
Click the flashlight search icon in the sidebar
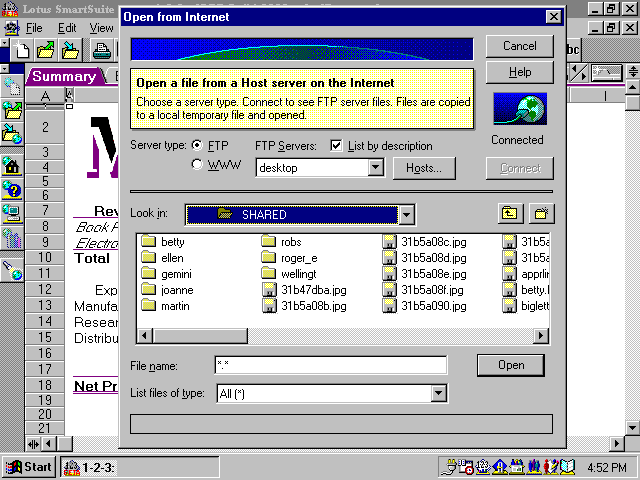(x=13, y=268)
